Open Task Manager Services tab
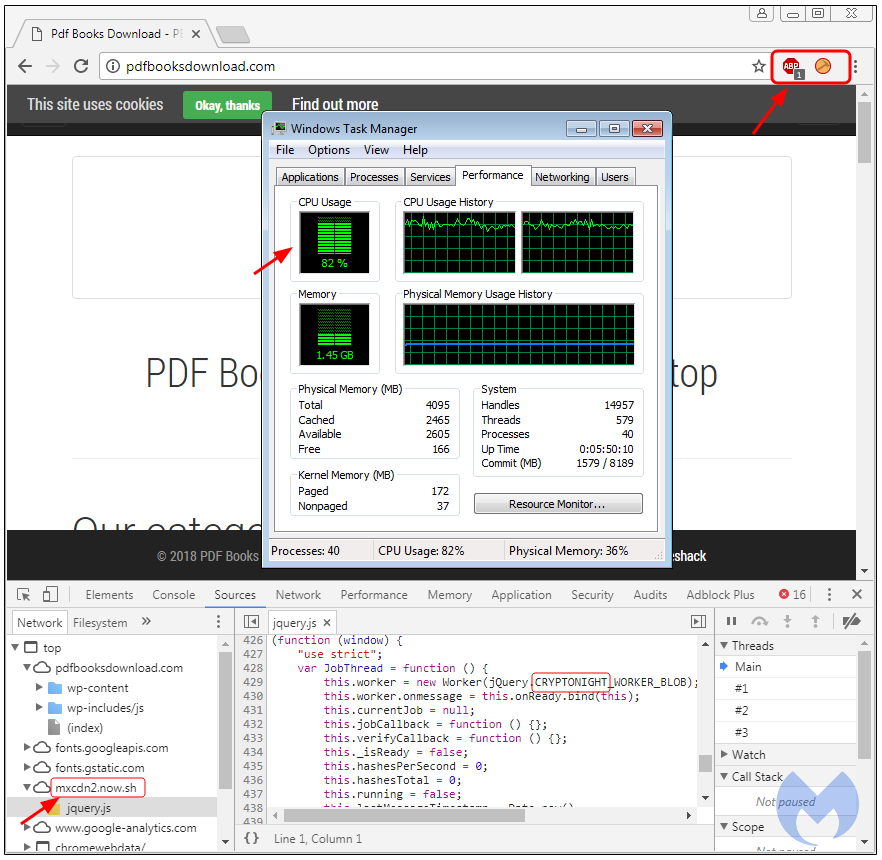The height and width of the screenshot is (860, 882). (430, 177)
